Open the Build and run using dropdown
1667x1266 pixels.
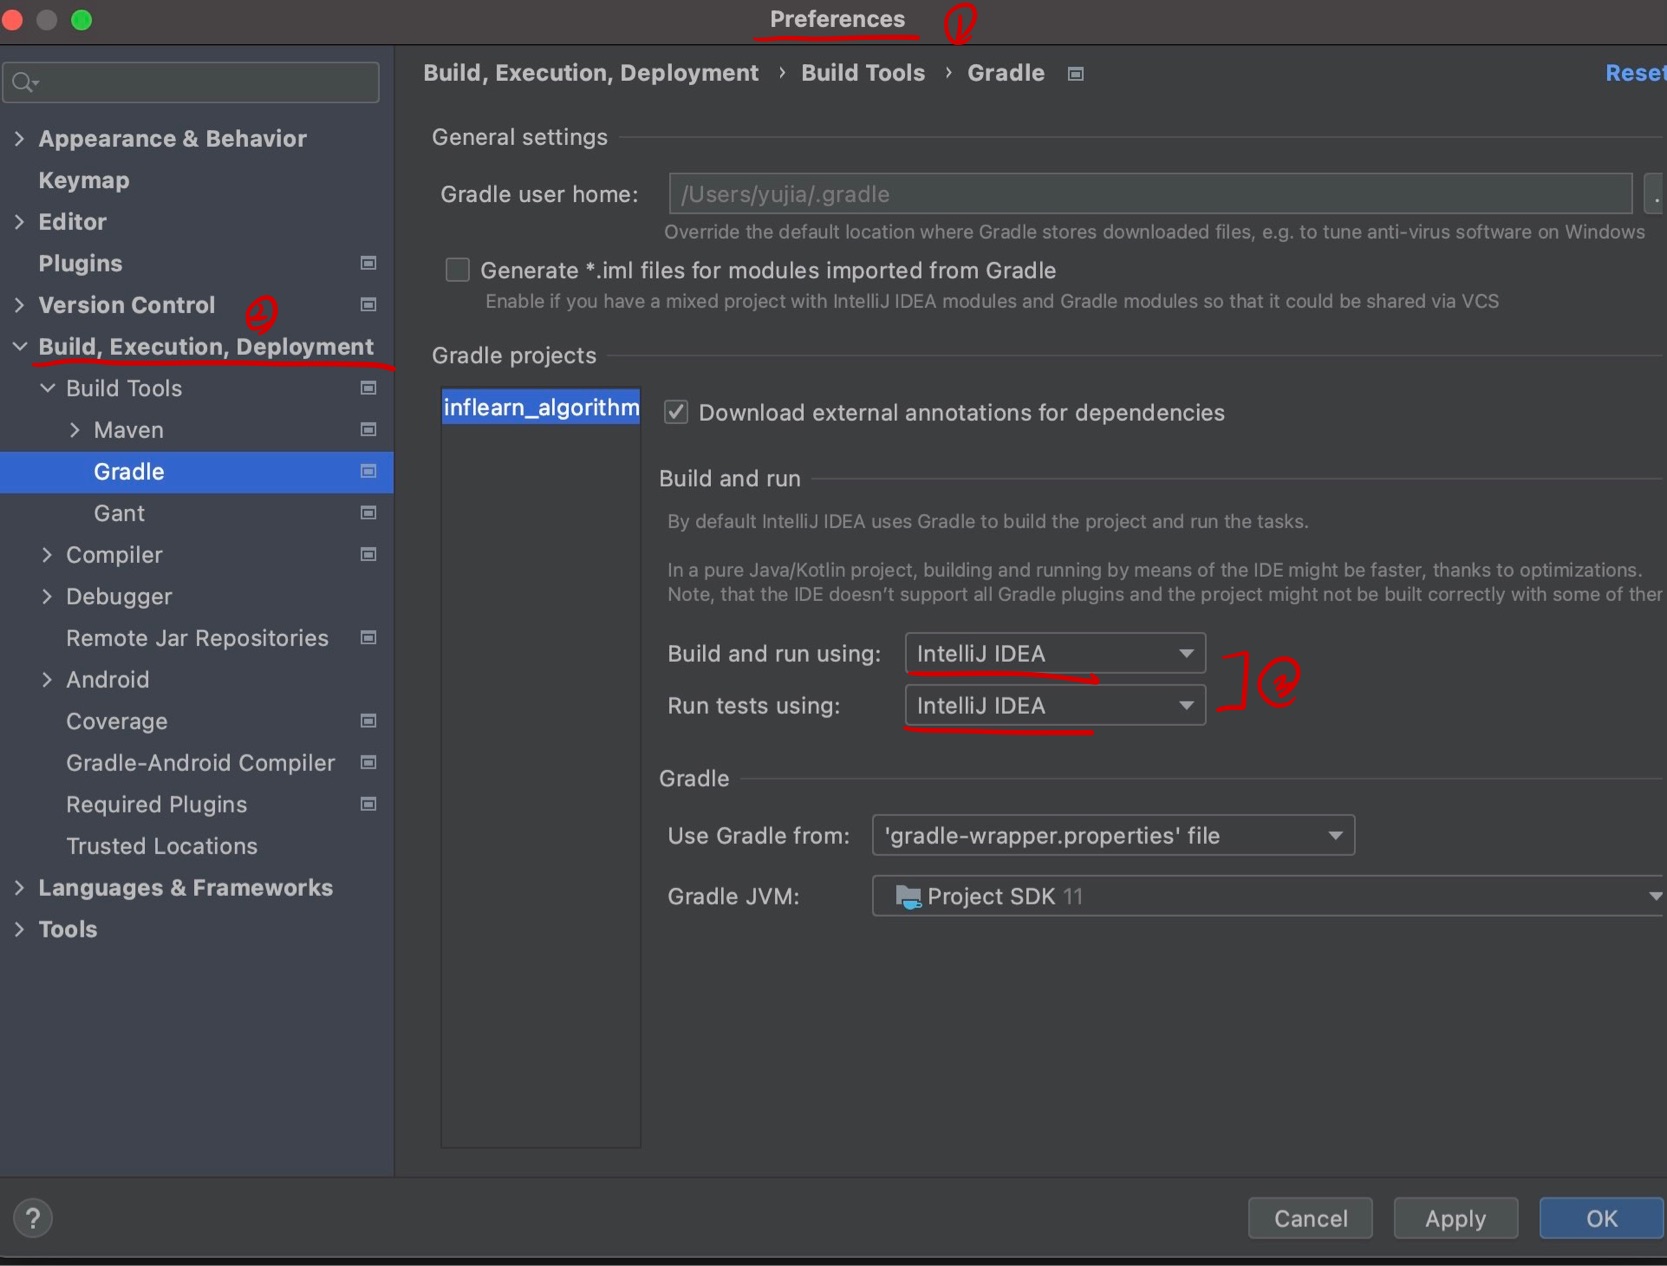[x=1186, y=653]
